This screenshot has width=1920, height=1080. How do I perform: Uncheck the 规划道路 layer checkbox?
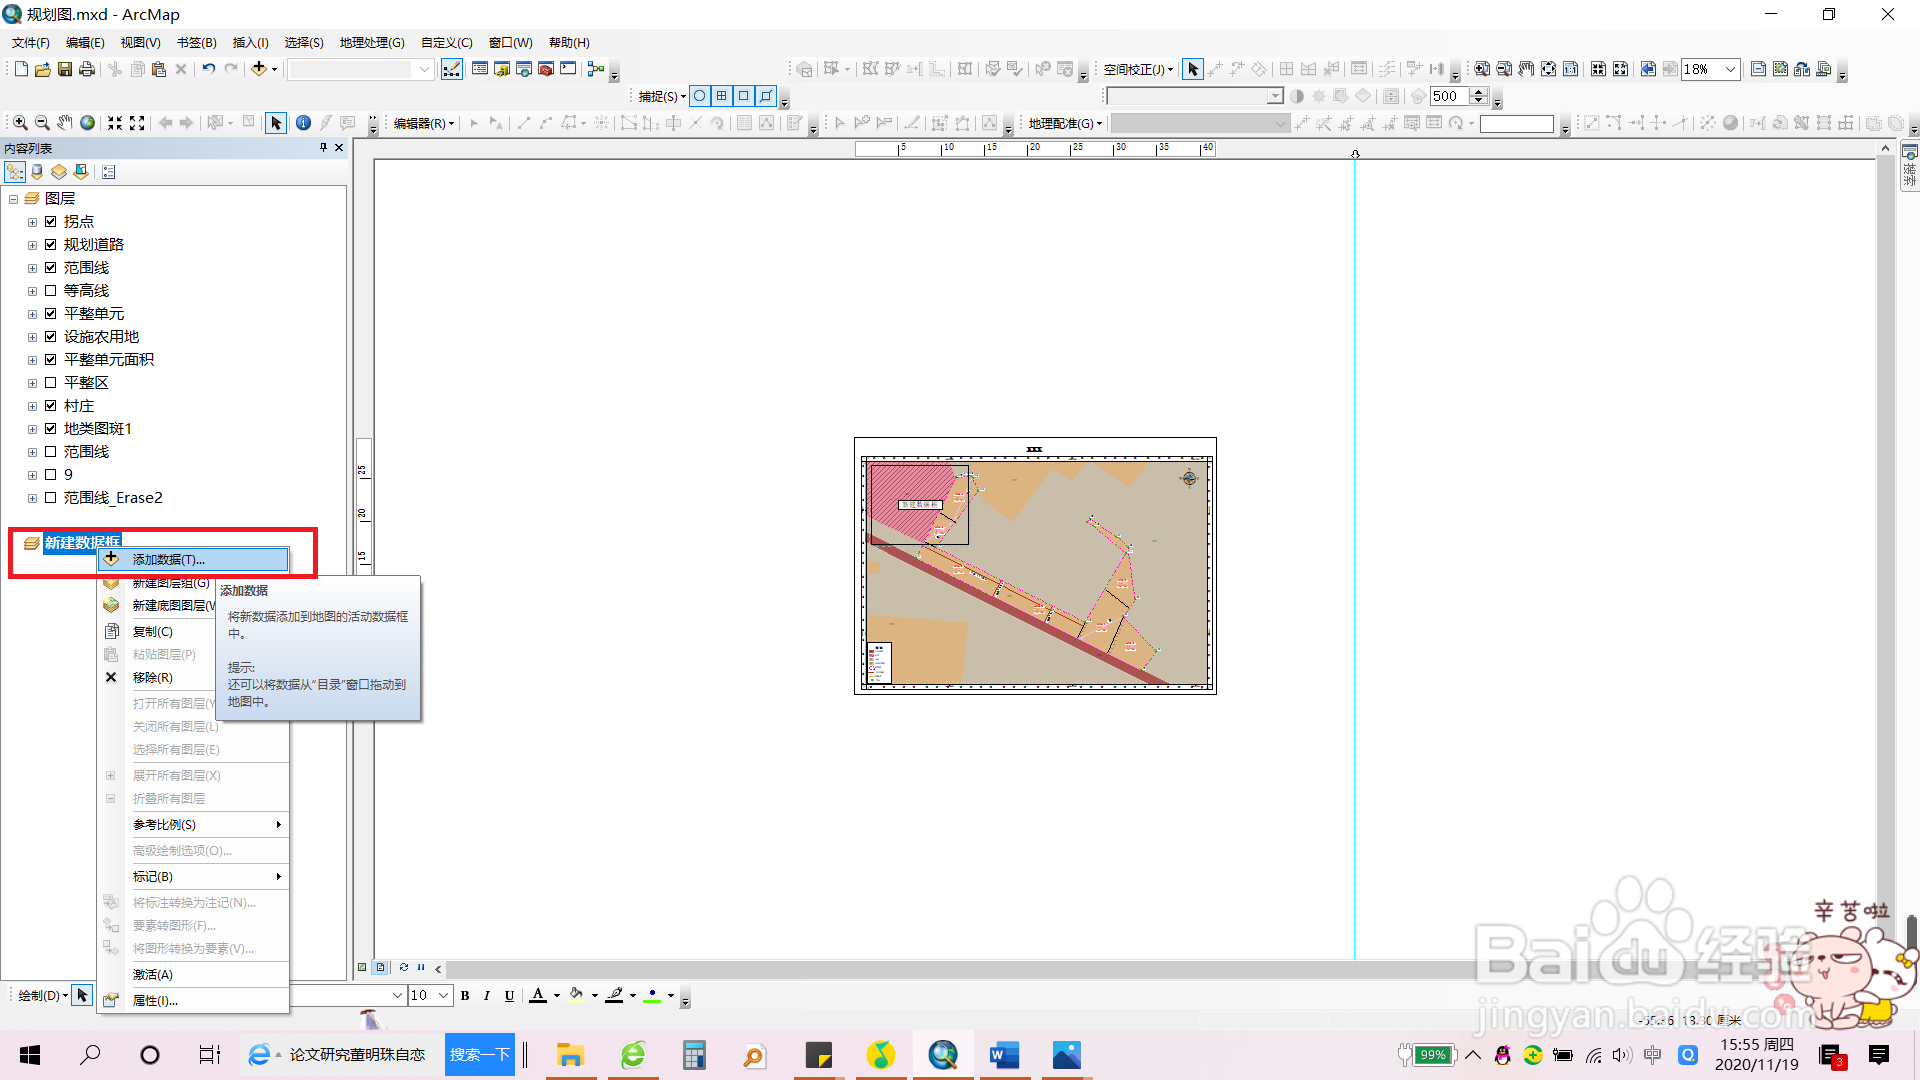point(51,244)
